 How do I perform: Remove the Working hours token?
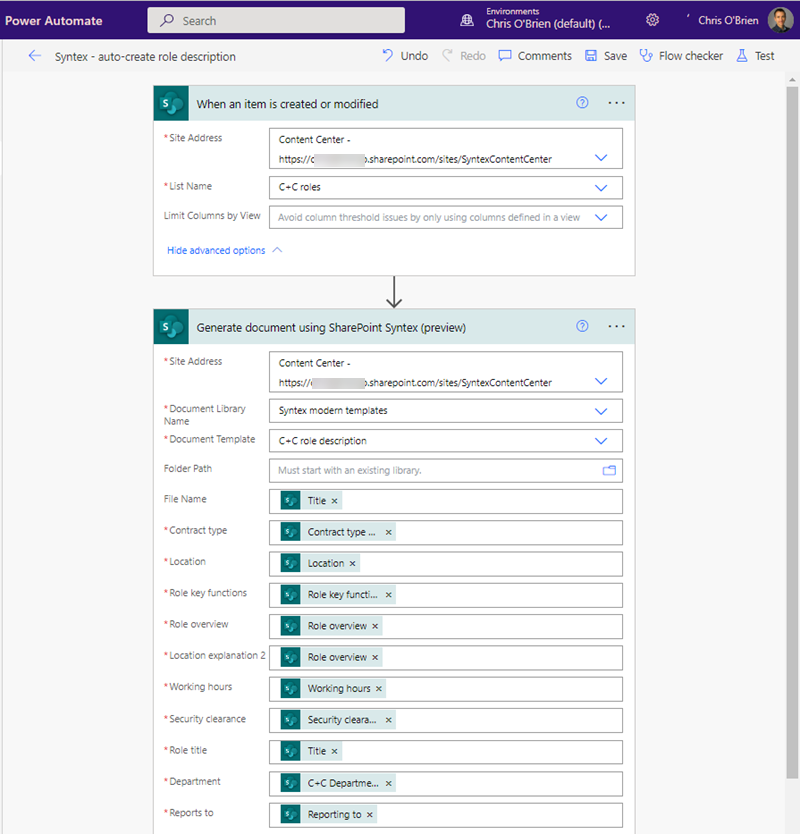[x=379, y=689]
